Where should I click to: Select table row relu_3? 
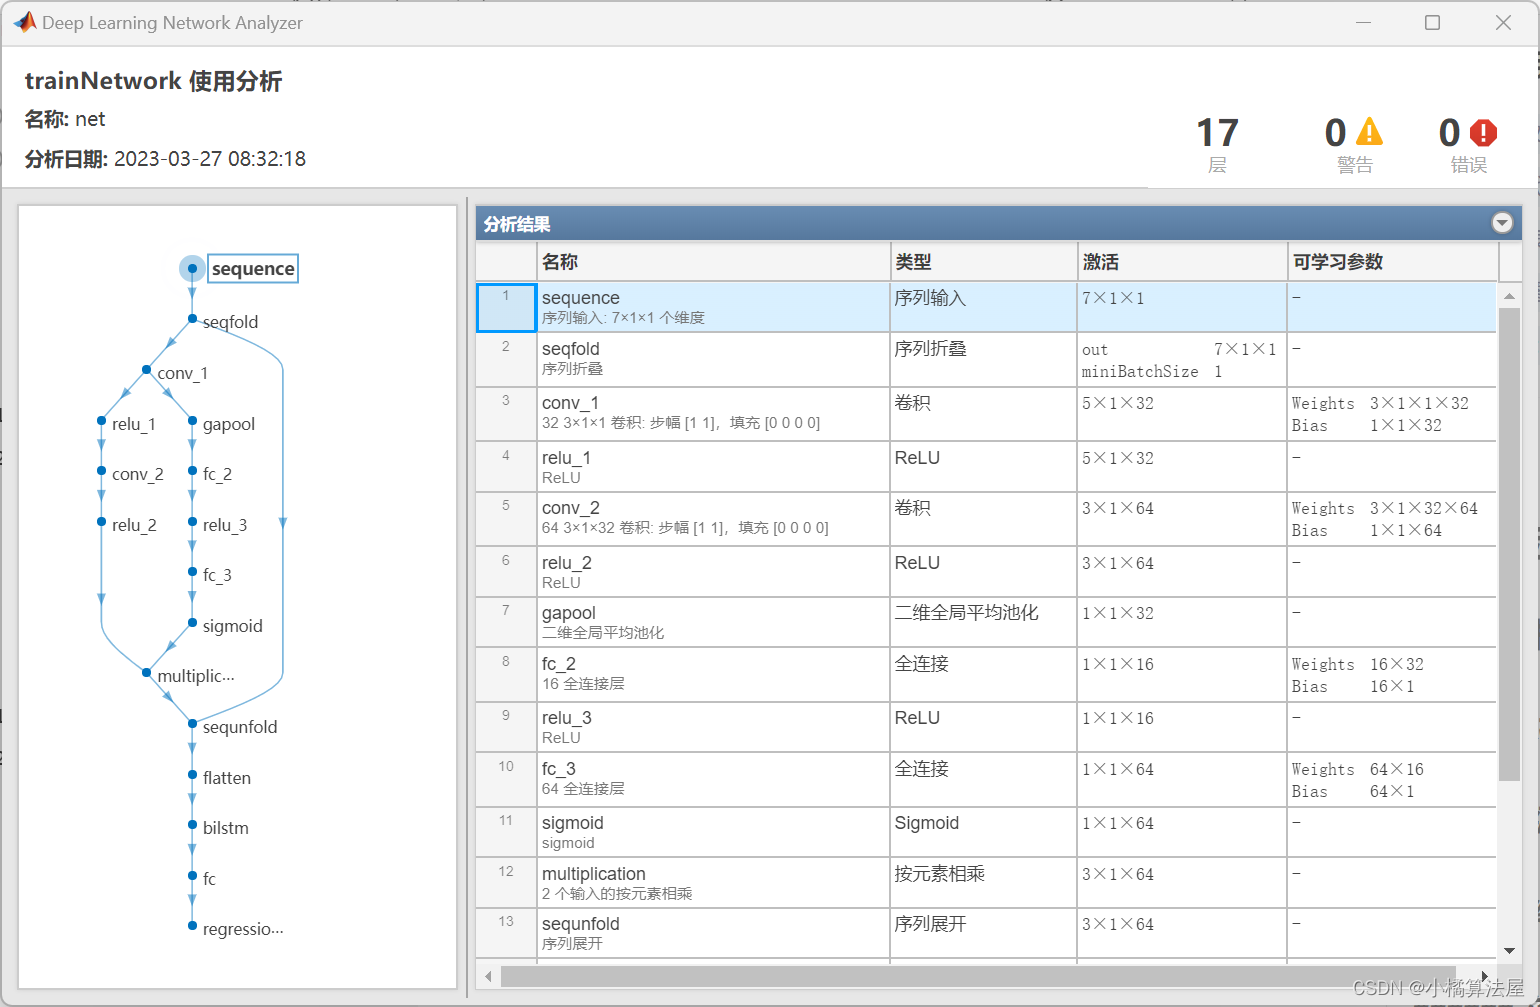[x=986, y=727]
